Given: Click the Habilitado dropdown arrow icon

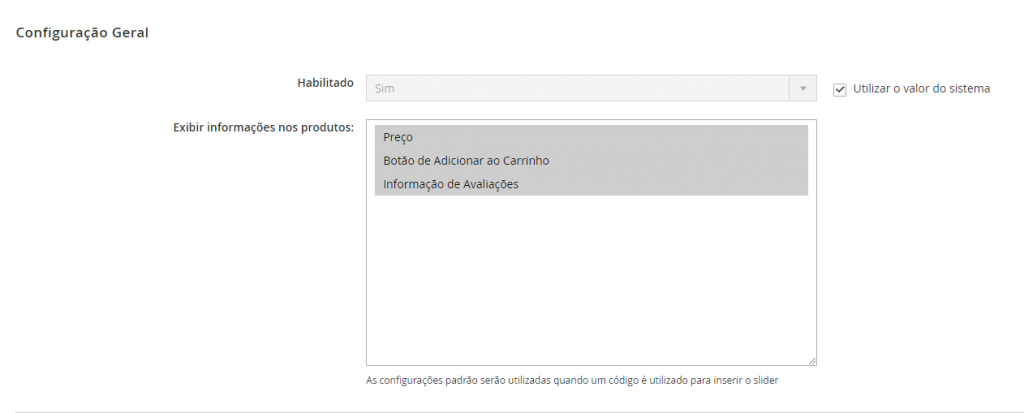Looking at the screenshot, I should tap(803, 88).
